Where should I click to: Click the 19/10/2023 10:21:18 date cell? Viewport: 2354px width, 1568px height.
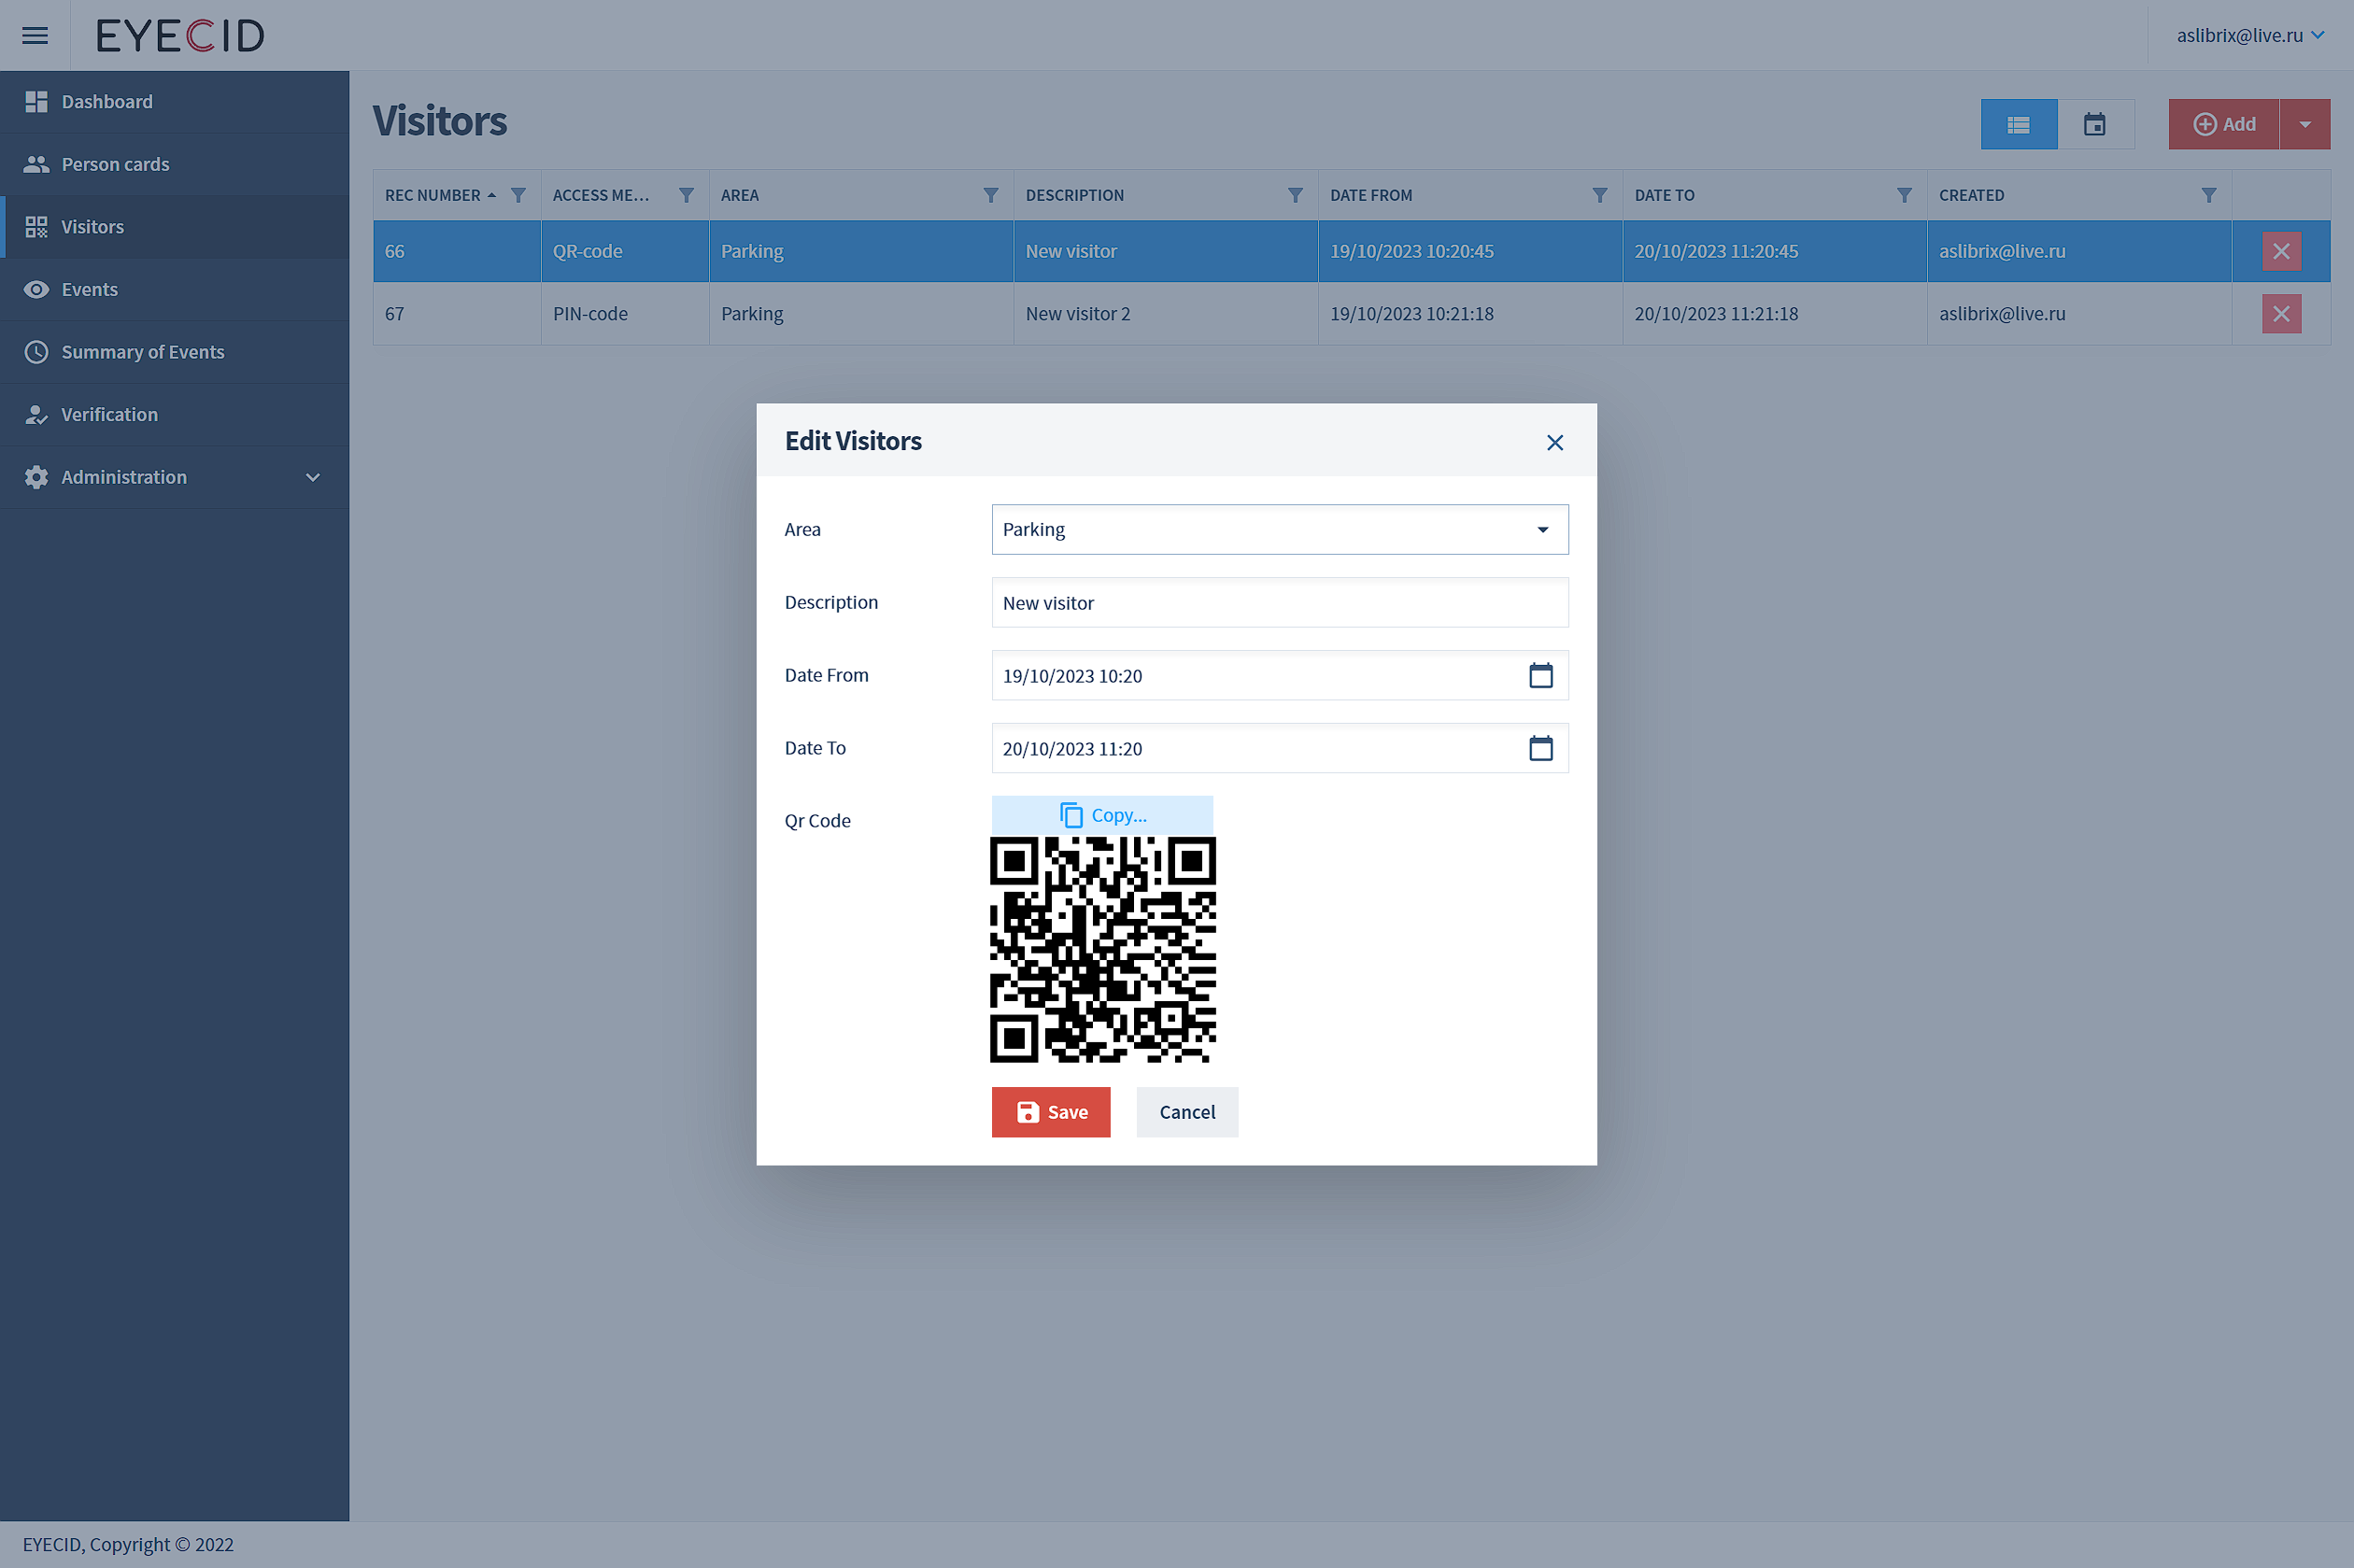coord(1470,314)
